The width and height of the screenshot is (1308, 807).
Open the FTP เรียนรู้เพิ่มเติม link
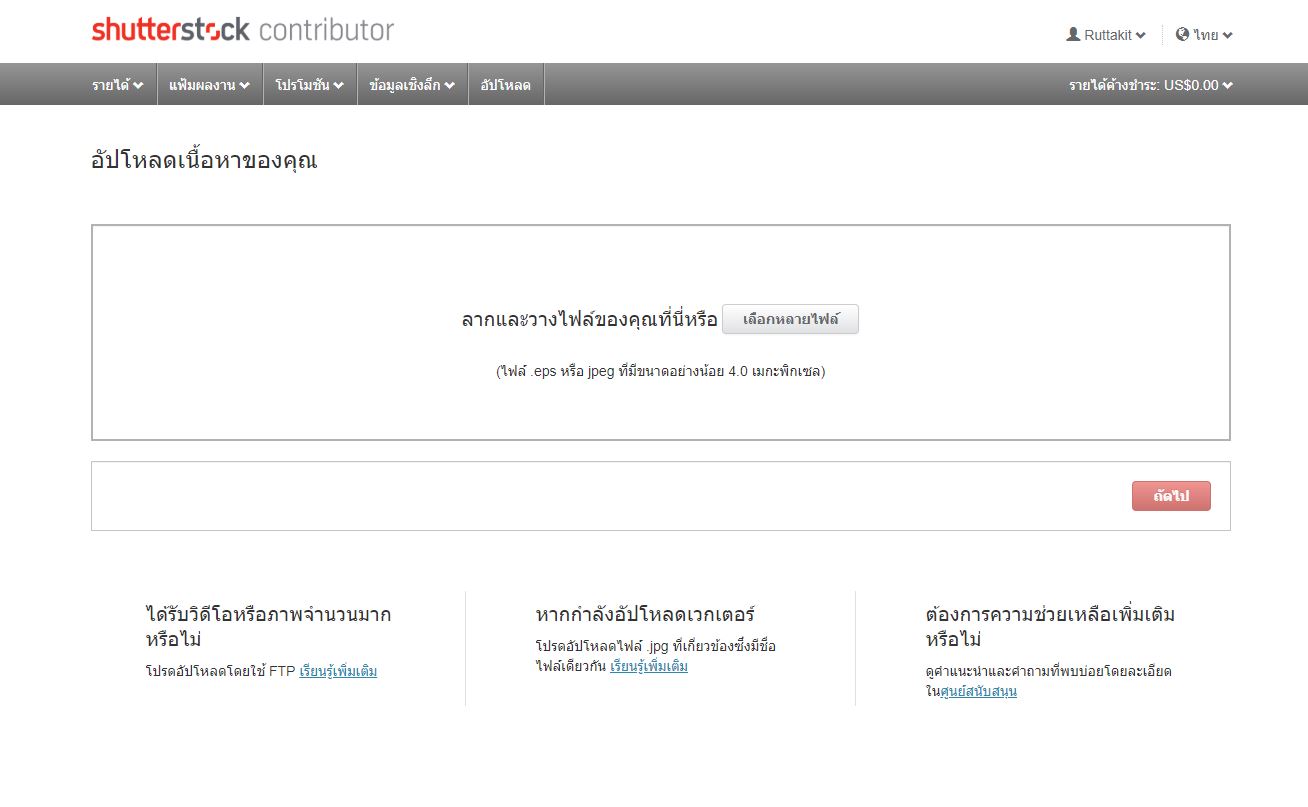point(338,672)
